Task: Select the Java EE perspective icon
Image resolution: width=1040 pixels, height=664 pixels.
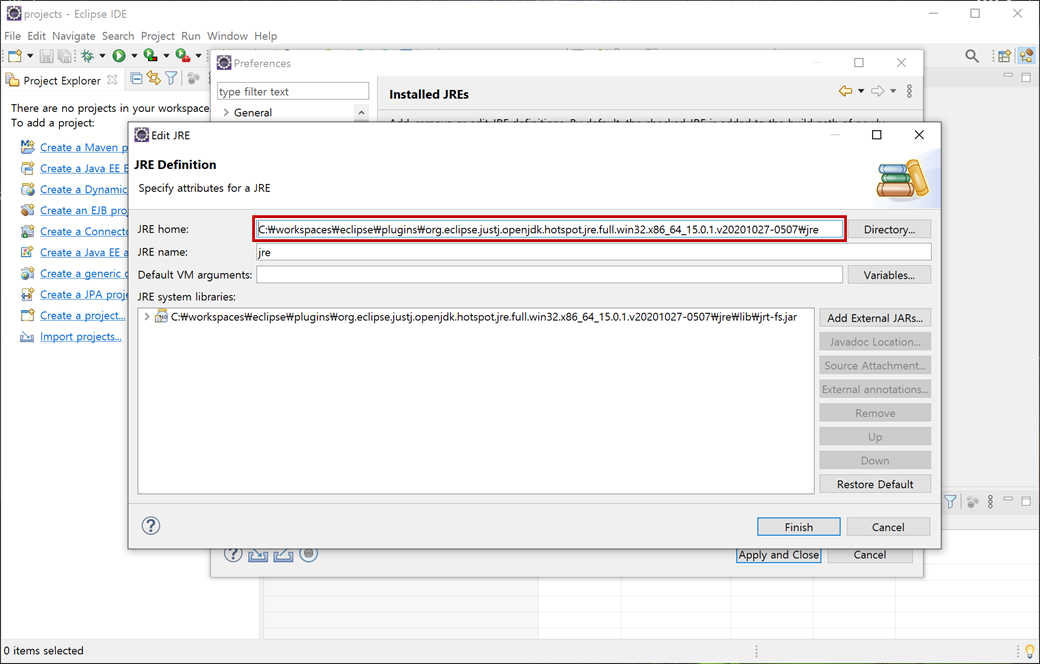Action: coord(1026,56)
